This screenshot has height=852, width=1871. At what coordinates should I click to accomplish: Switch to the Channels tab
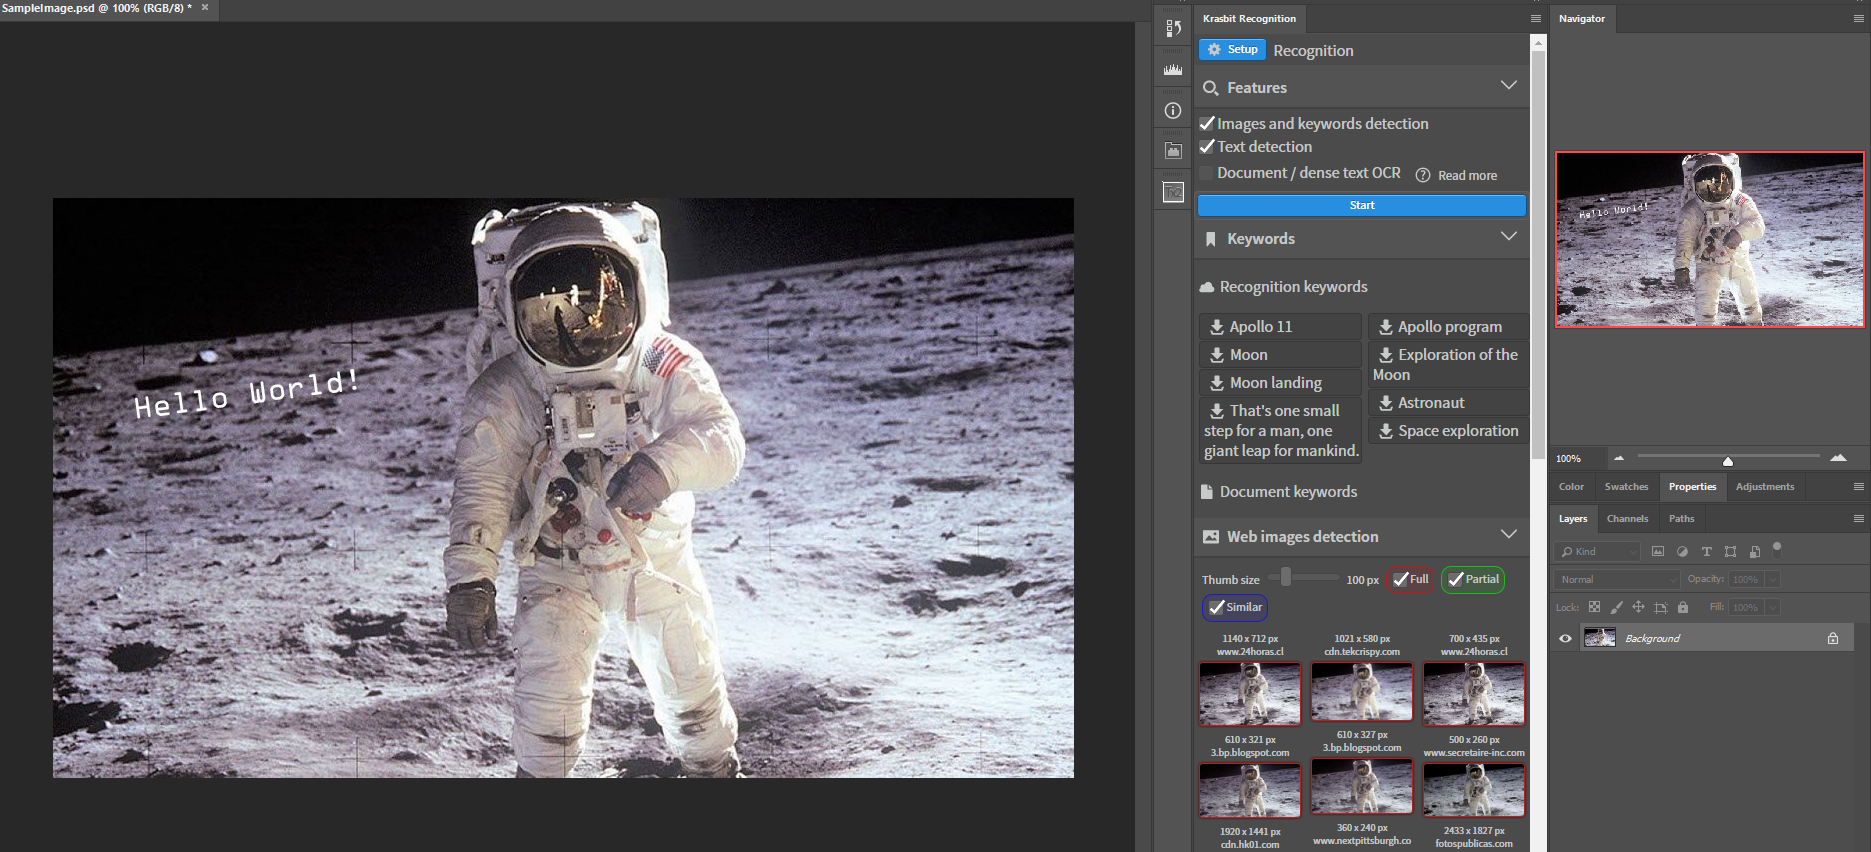tap(1627, 519)
